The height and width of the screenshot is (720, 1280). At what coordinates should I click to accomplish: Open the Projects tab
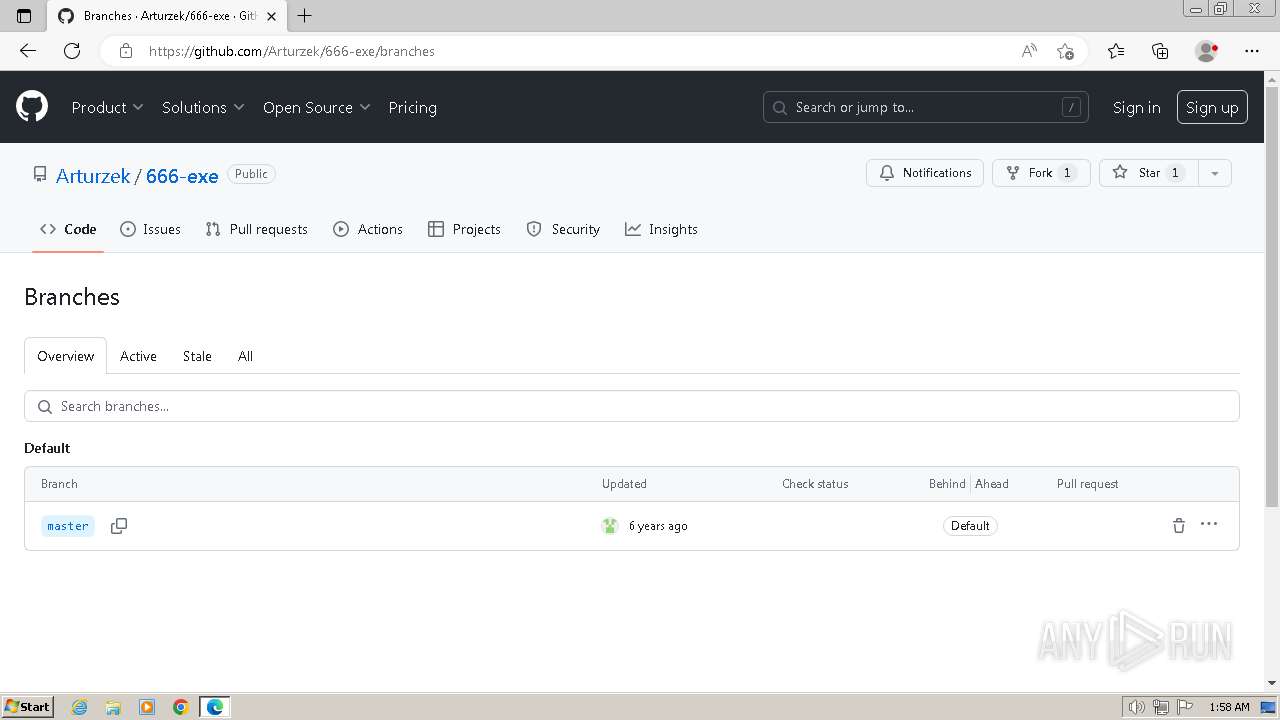click(464, 229)
